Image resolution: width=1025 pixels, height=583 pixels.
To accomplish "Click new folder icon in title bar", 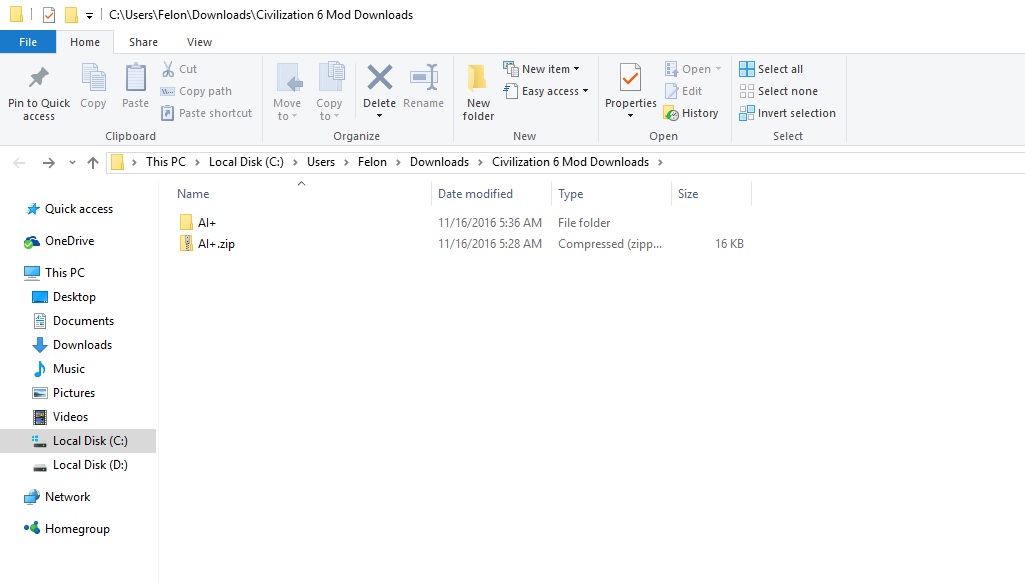I will (x=71, y=14).
